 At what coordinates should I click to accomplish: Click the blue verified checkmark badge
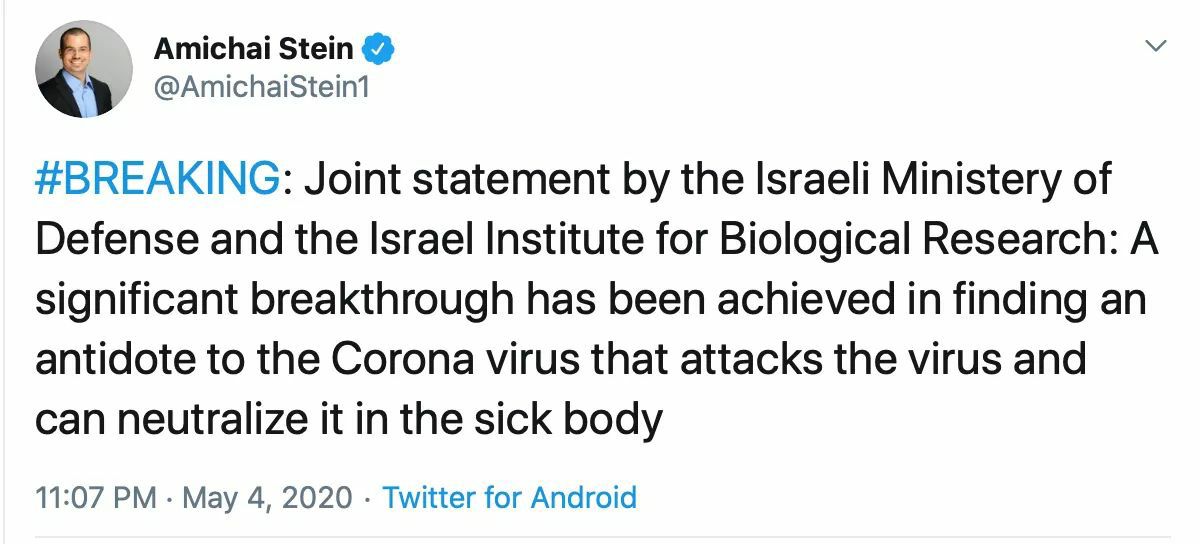[379, 47]
